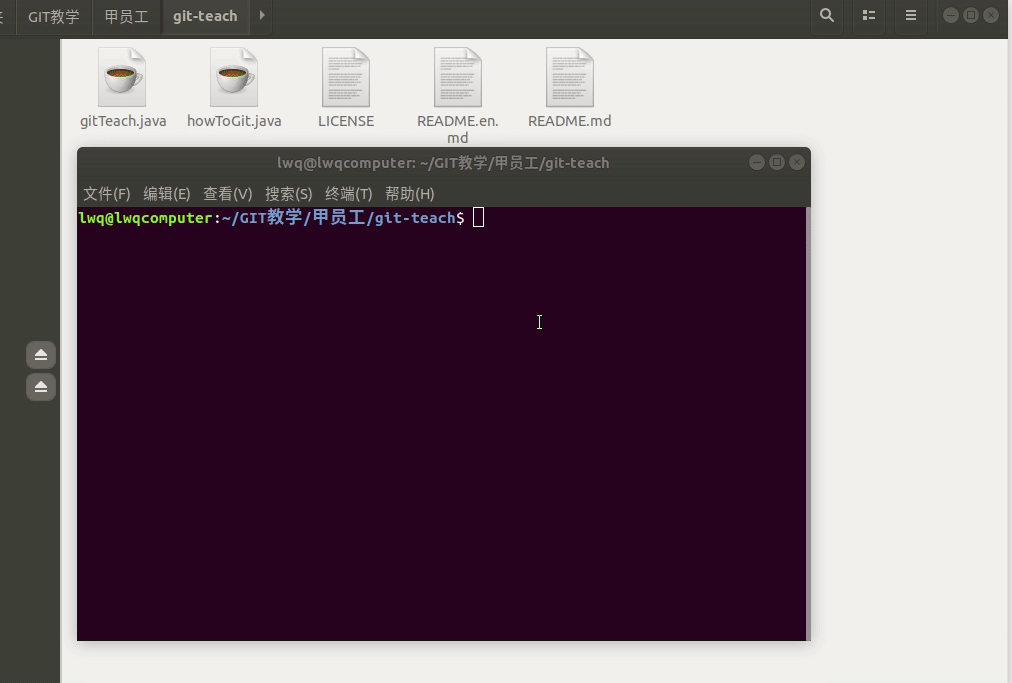Select the howToGit.java file icon
Screen dimensions: 1012x683
click(234, 77)
